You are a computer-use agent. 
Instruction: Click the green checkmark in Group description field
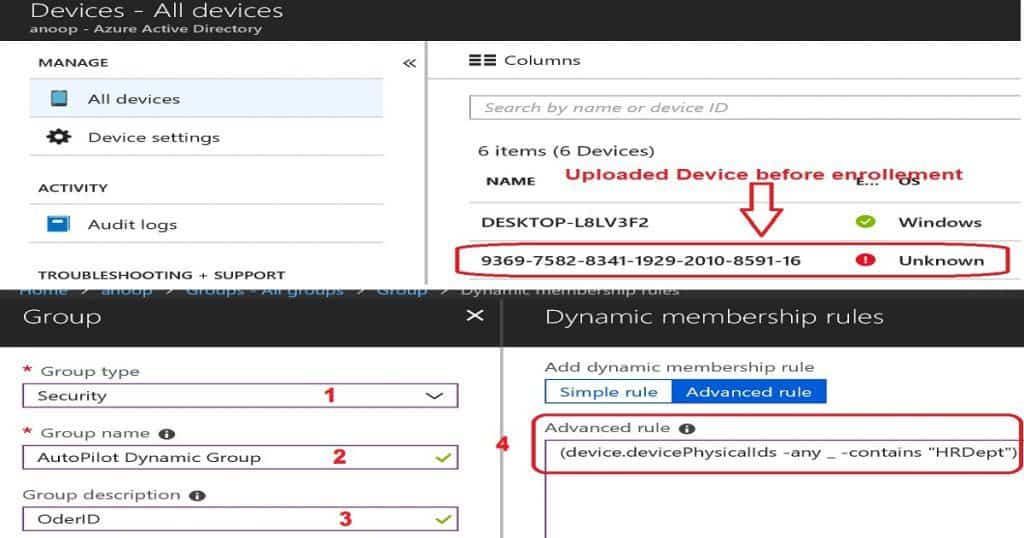point(443,520)
